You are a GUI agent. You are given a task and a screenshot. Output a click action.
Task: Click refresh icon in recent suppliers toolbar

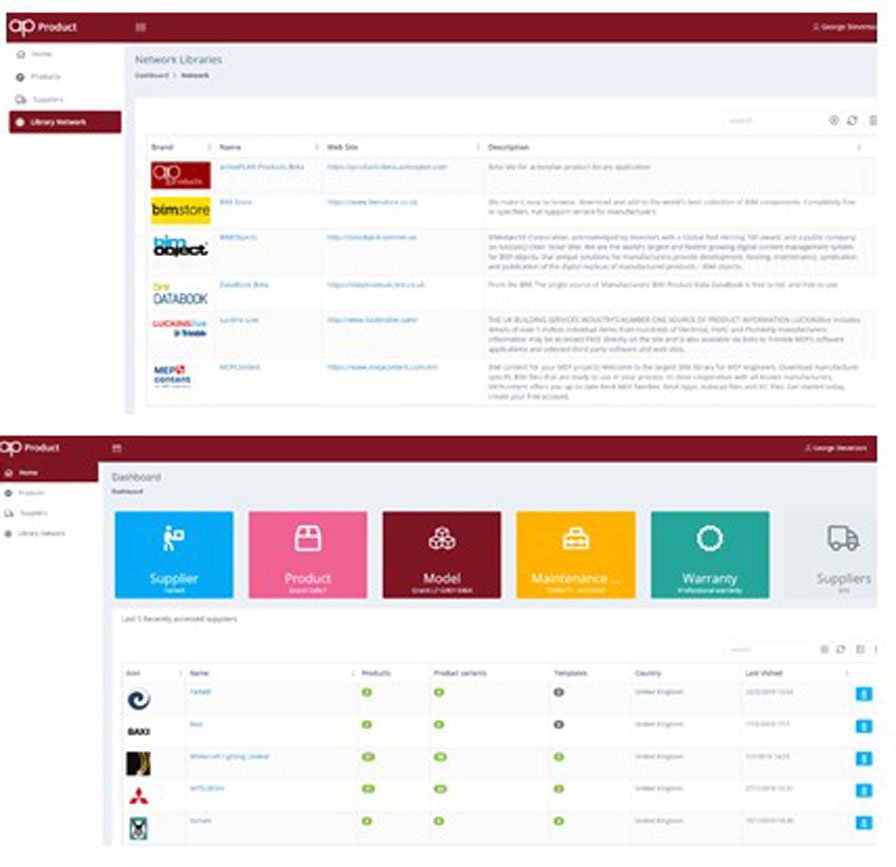(x=841, y=649)
